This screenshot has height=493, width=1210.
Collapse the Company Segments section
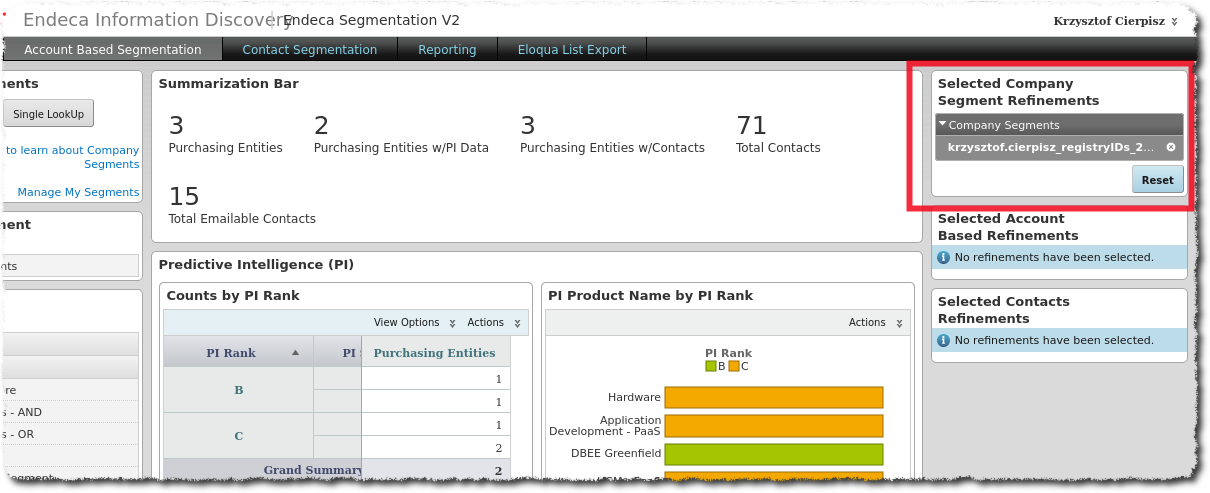coord(942,125)
